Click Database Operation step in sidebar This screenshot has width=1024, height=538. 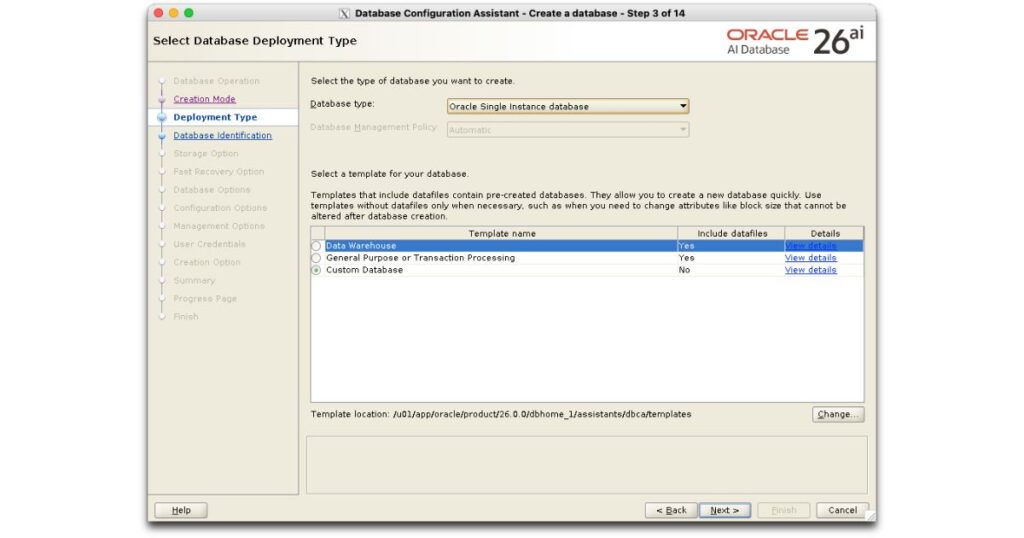[x=216, y=81]
